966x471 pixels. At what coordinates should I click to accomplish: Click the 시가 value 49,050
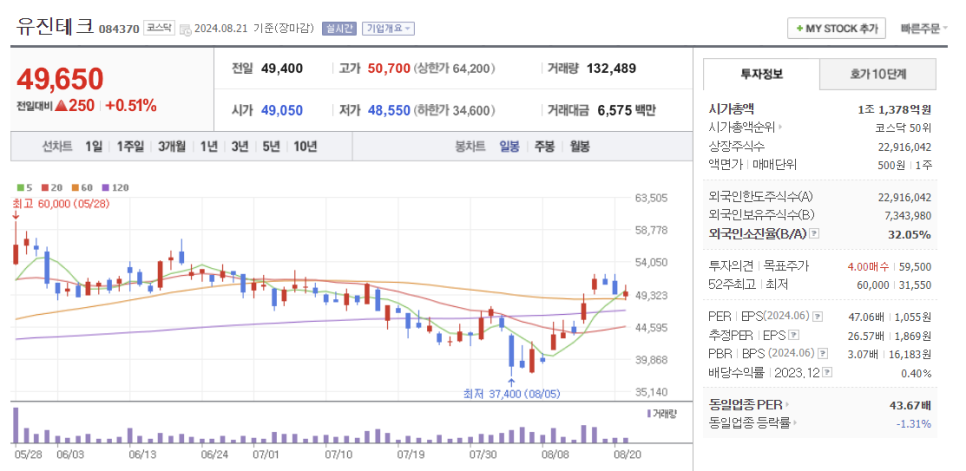click(282, 111)
